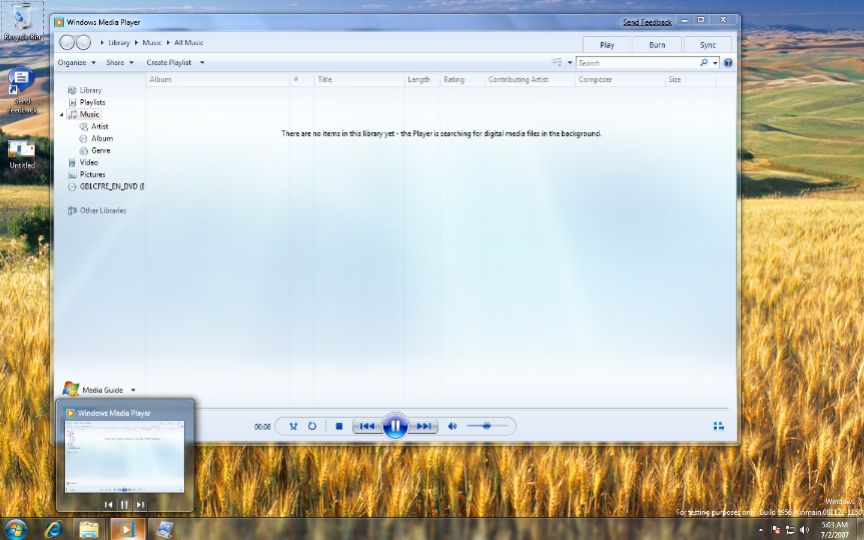
Task: Launch Internet Explorer from the taskbar
Action: tap(53, 530)
